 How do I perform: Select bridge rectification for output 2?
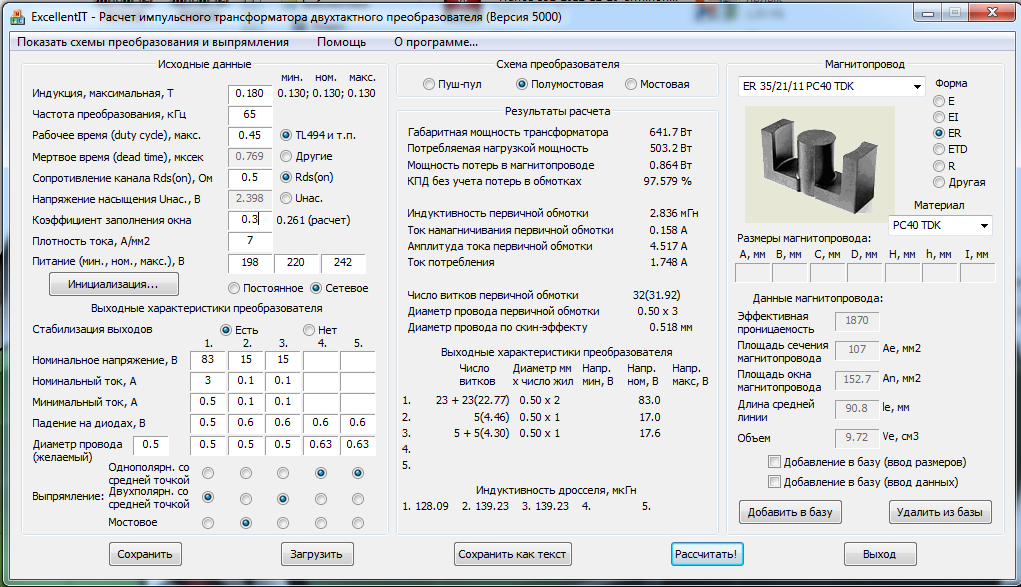(x=245, y=523)
